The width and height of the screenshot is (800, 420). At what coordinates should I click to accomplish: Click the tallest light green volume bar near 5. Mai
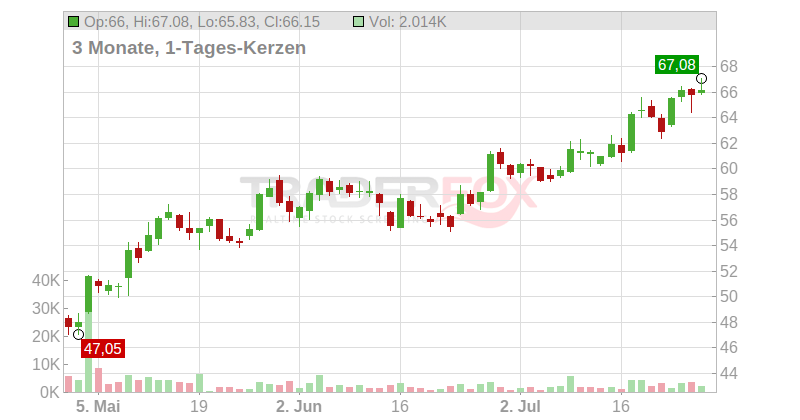pyautogui.click(x=88, y=352)
